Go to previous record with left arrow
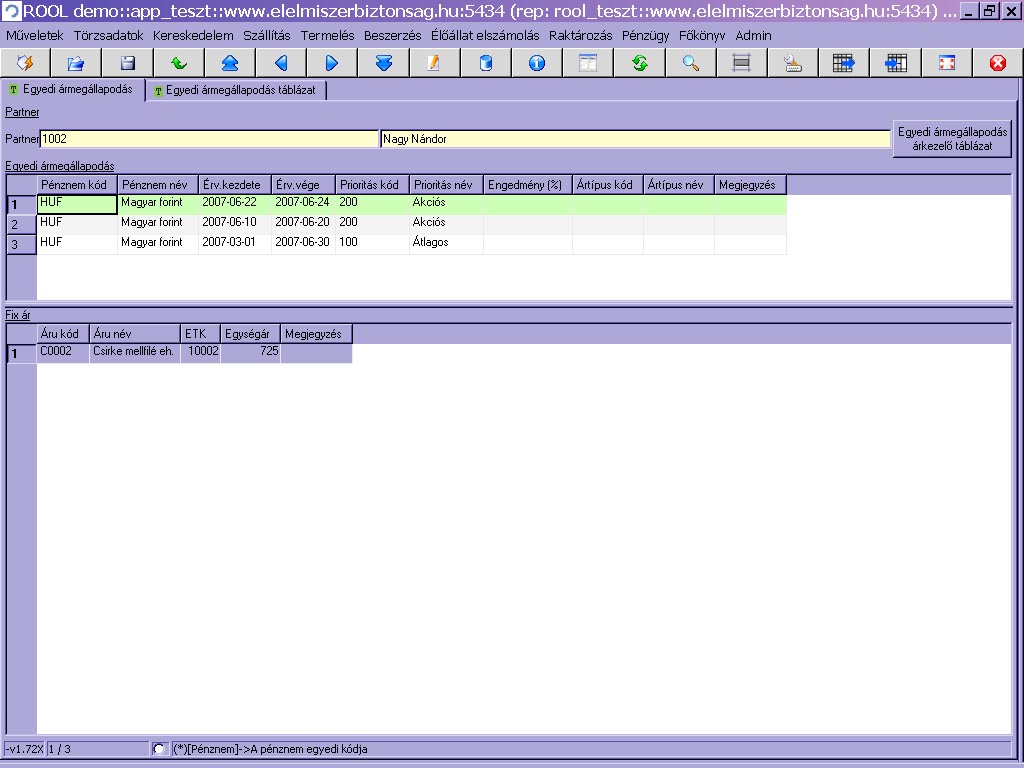 click(281, 63)
